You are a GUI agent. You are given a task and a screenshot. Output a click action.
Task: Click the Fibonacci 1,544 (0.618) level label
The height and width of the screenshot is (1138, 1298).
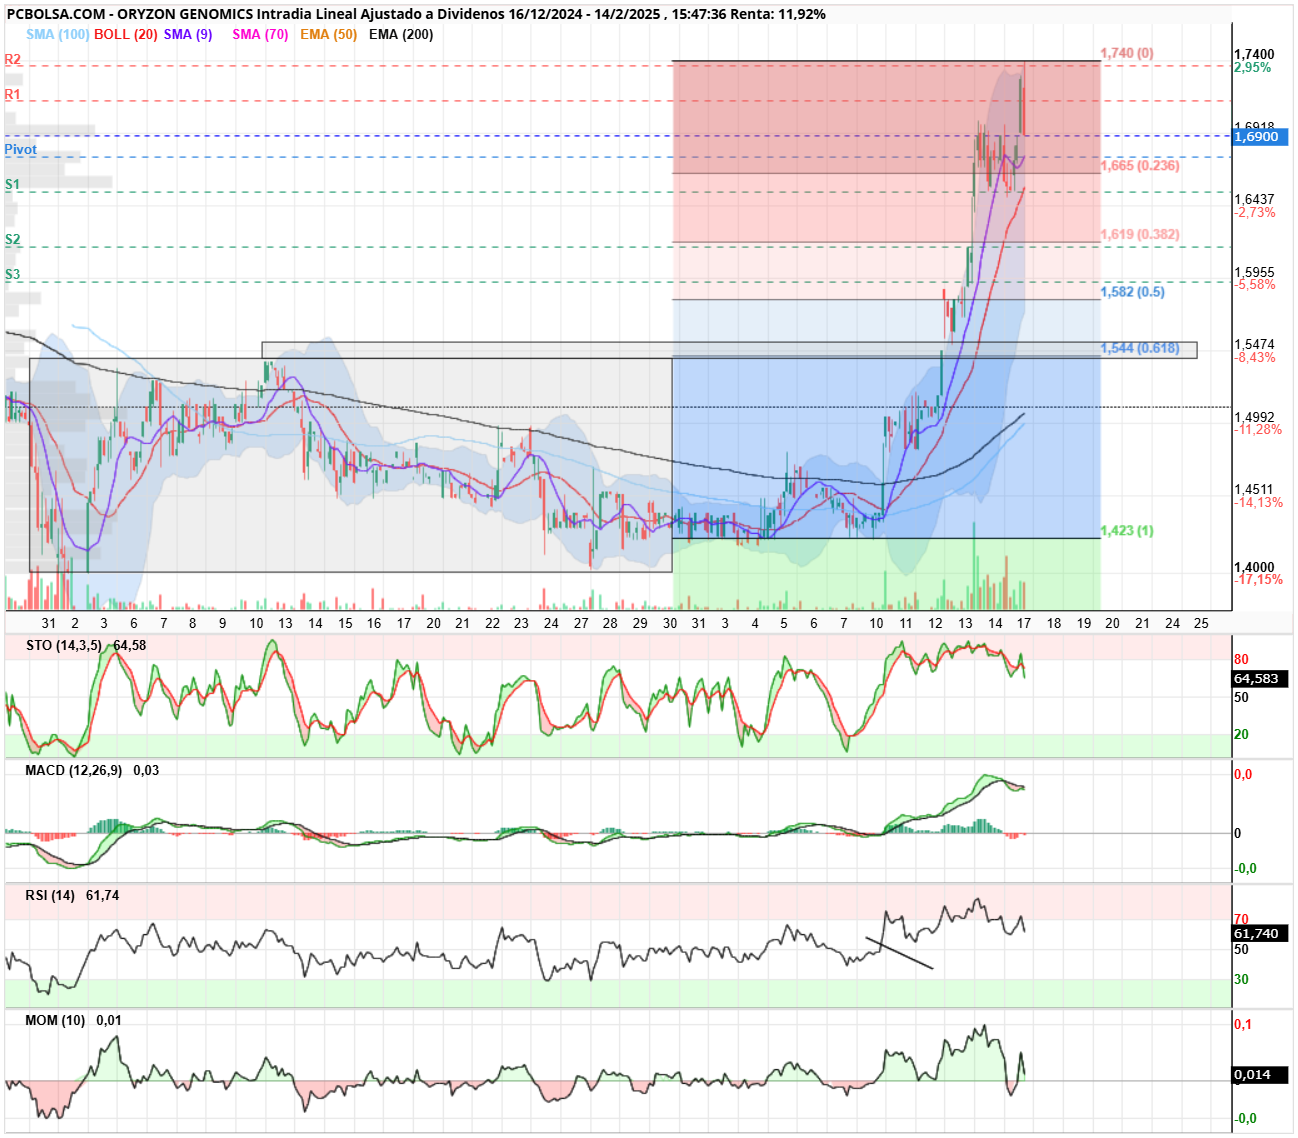[1140, 348]
